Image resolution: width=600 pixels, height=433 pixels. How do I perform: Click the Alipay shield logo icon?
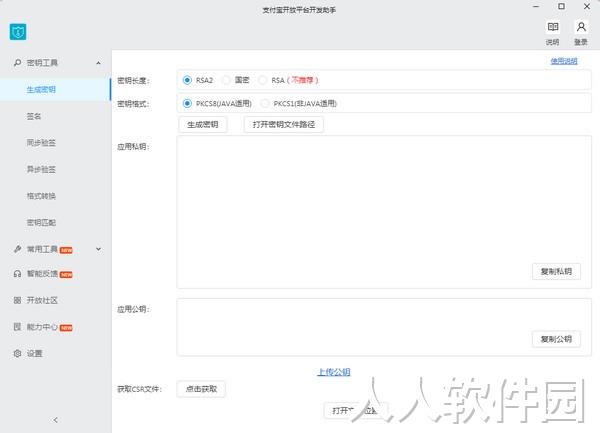pyautogui.click(x=18, y=32)
